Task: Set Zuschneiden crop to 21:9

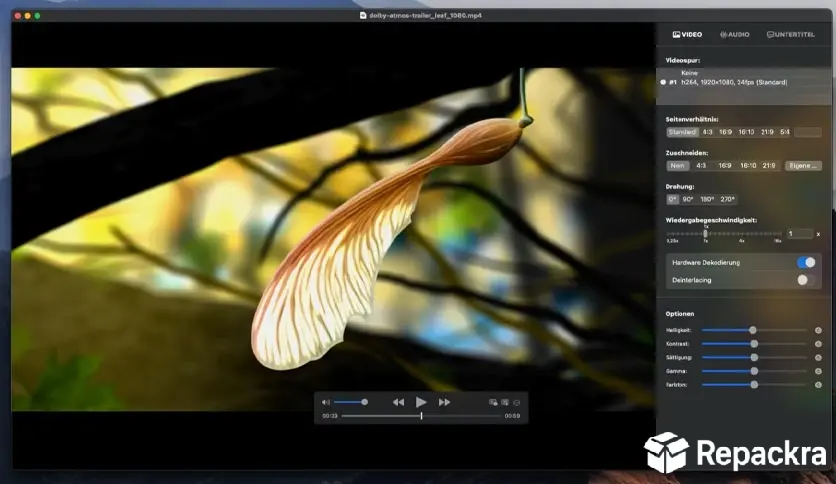Action: pyautogui.click(x=769, y=166)
